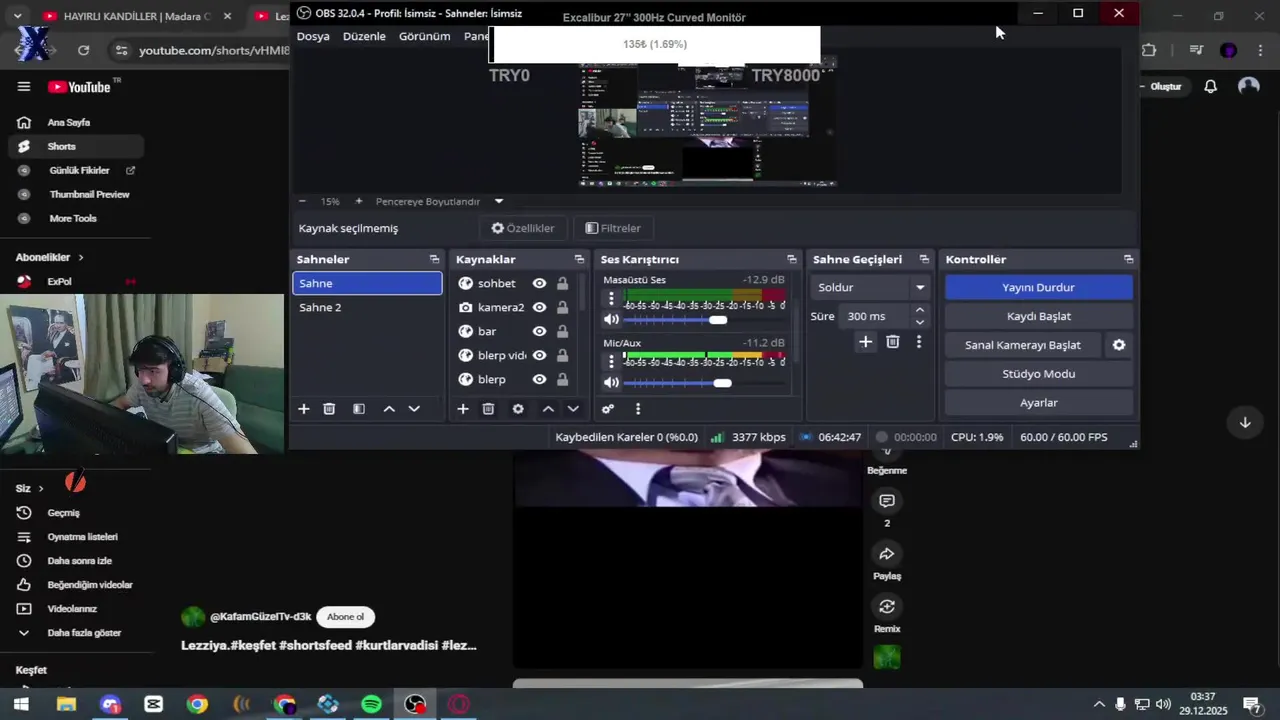Move scene up in Sahneler panel

click(389, 409)
